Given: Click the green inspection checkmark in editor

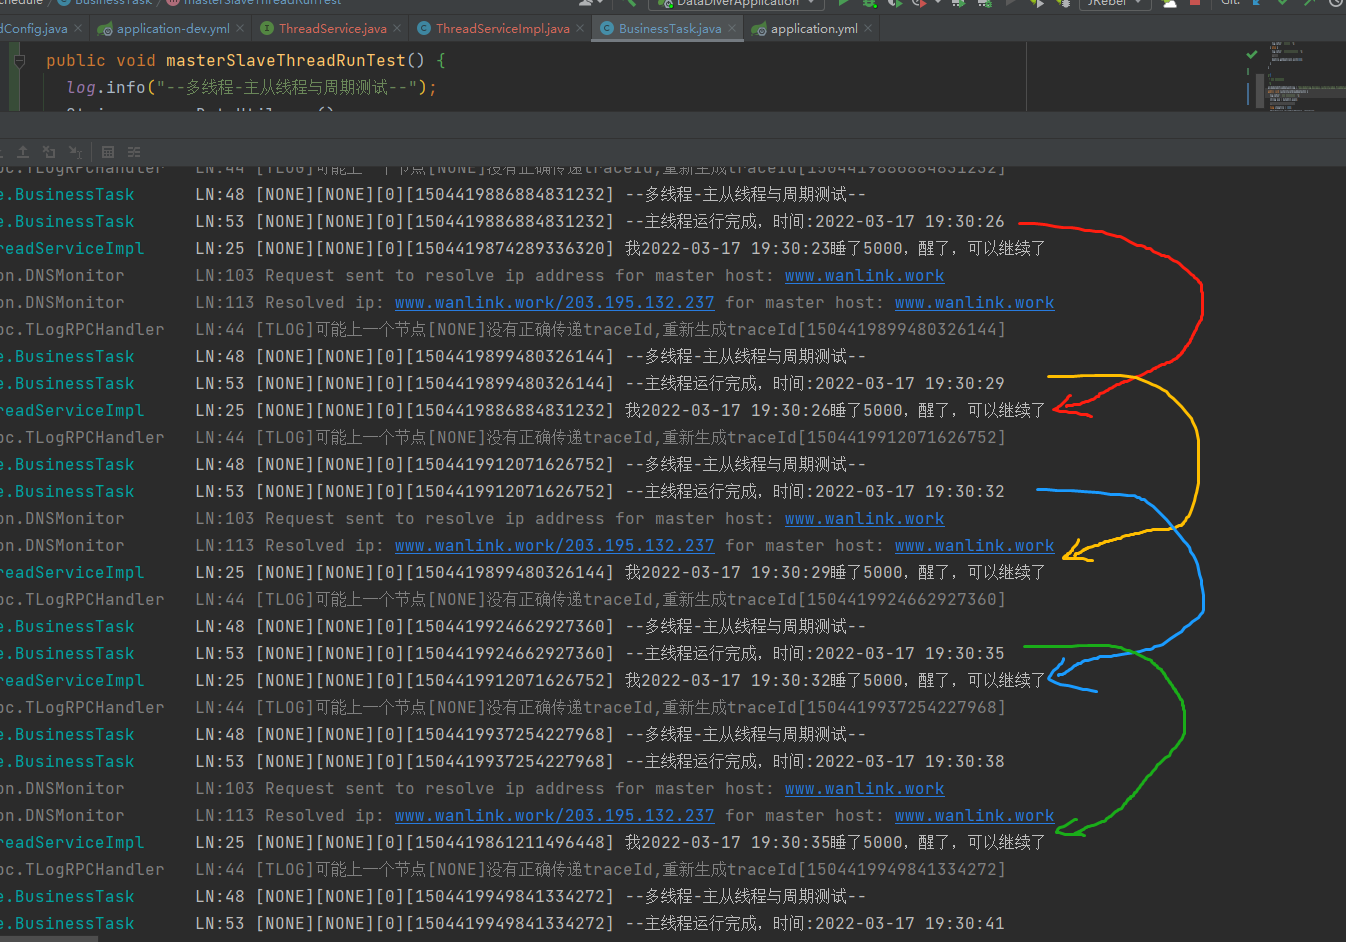Looking at the screenshot, I should pos(1252,54).
